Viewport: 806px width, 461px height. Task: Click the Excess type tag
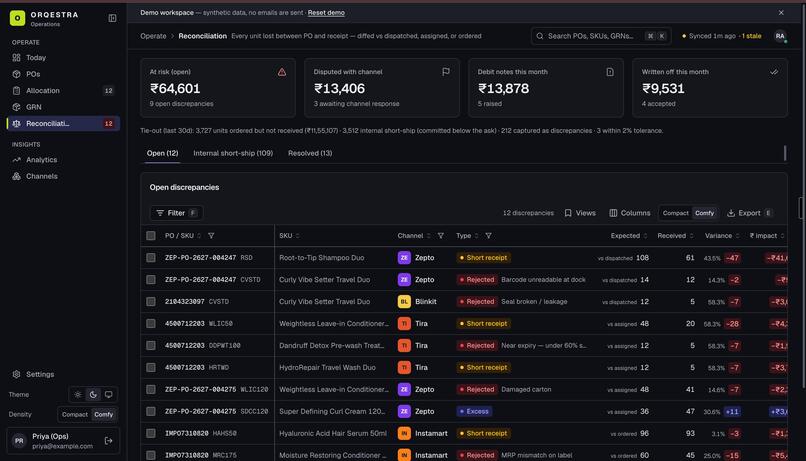[474, 411]
